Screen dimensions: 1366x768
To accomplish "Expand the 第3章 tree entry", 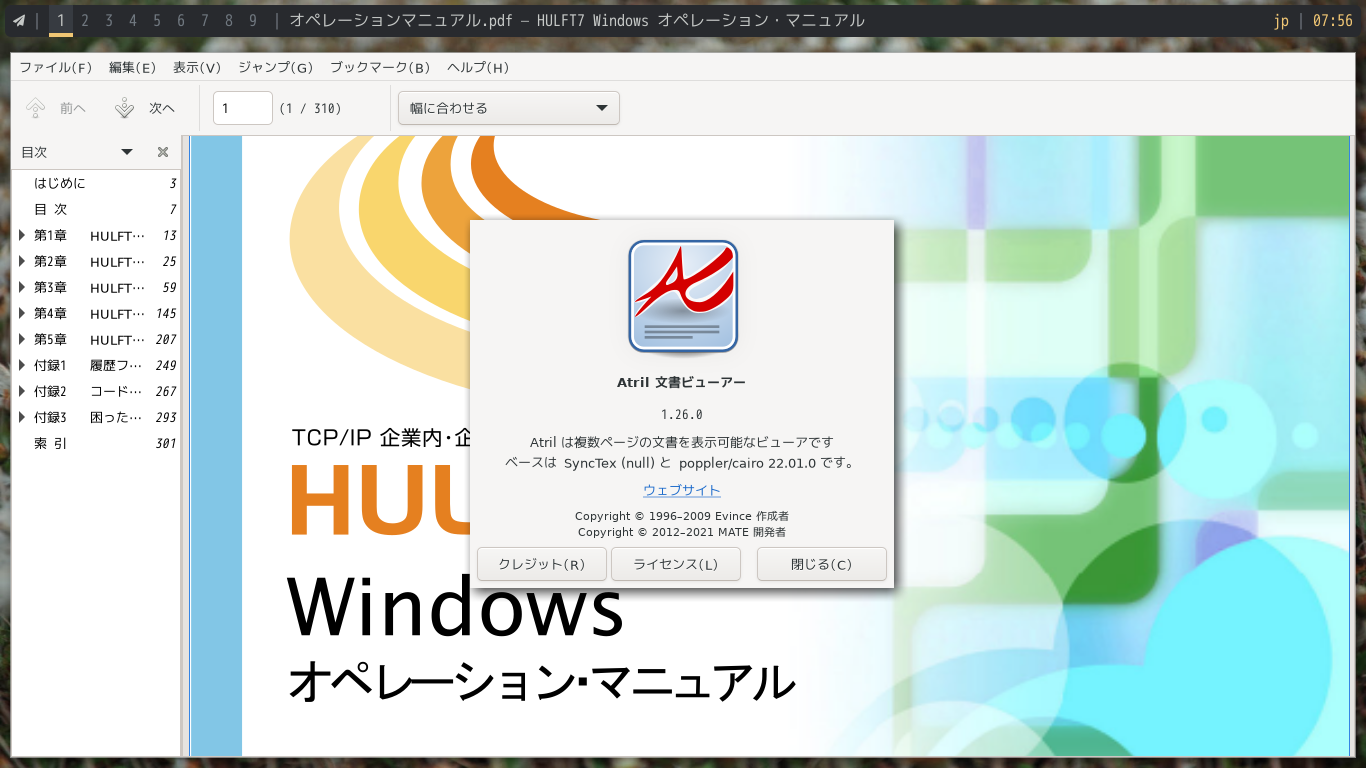I will coord(23,288).
